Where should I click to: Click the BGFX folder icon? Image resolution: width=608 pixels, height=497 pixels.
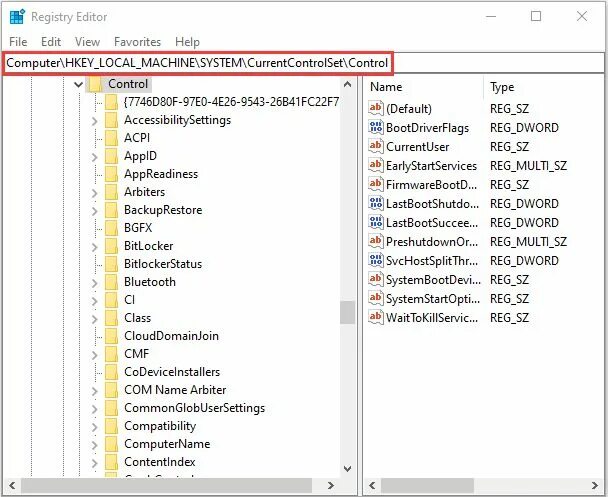(x=111, y=228)
